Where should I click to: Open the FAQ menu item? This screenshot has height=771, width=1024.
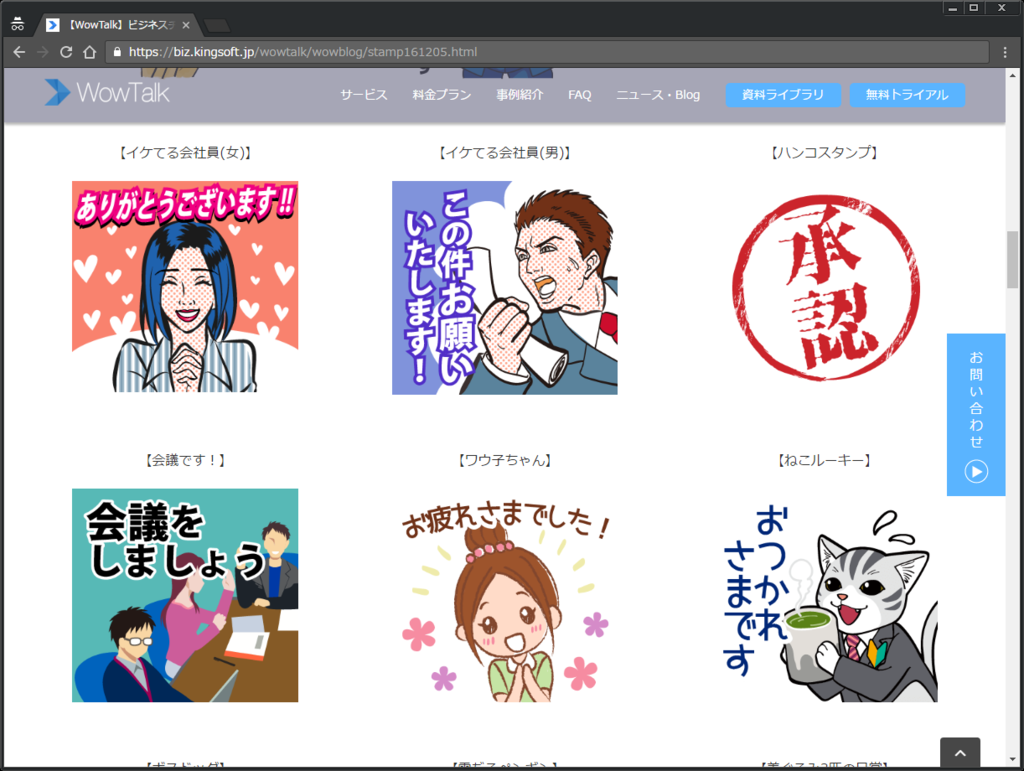click(x=580, y=95)
